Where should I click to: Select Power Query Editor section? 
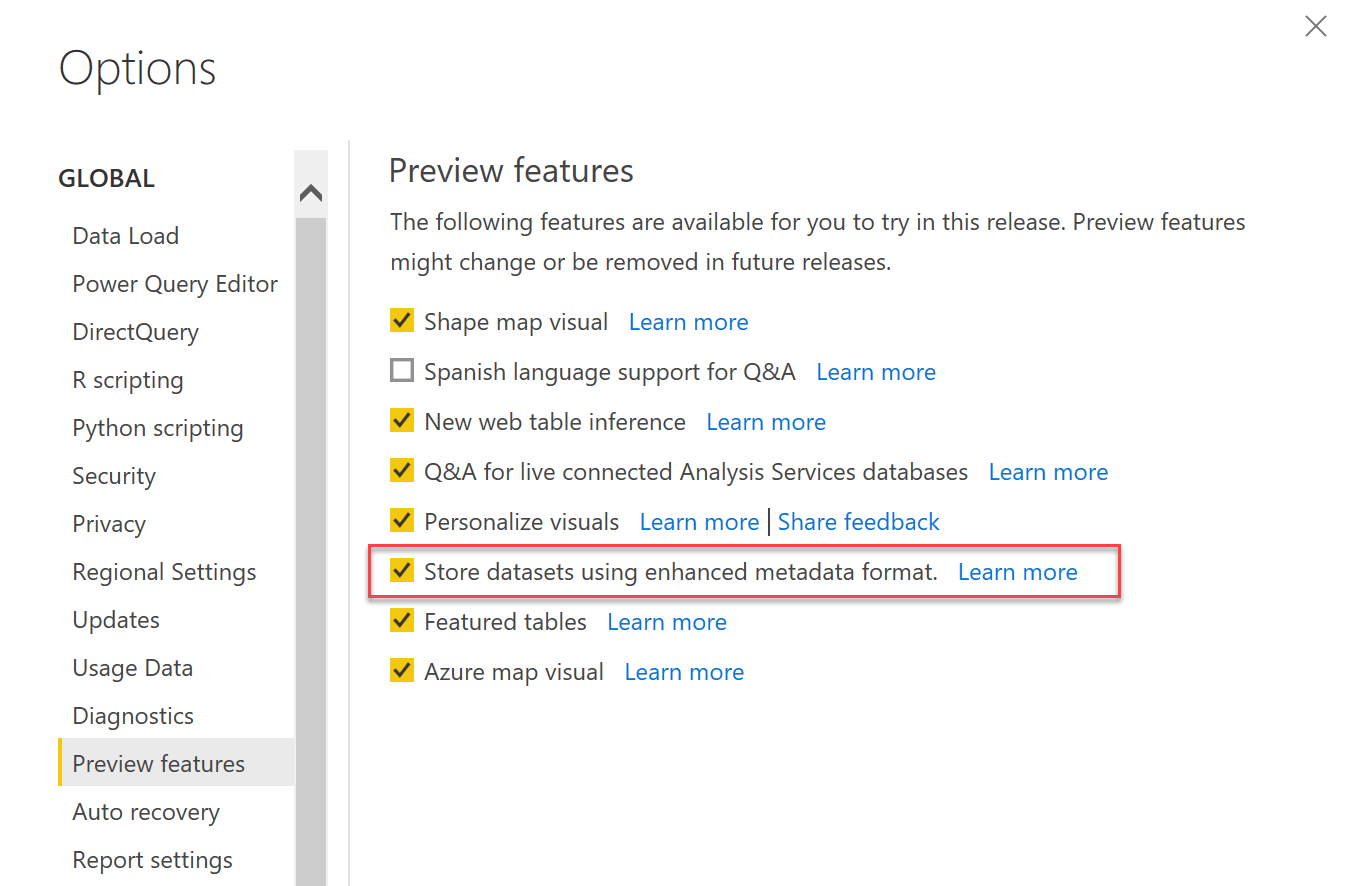[176, 284]
